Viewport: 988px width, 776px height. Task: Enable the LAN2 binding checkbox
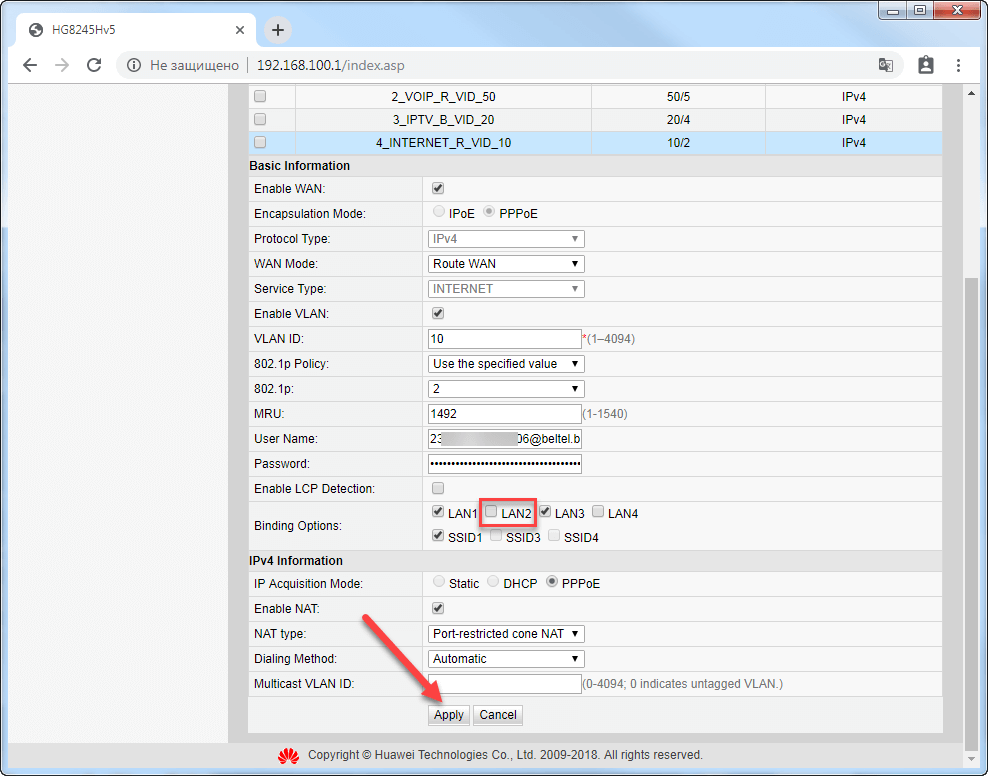tap(491, 512)
